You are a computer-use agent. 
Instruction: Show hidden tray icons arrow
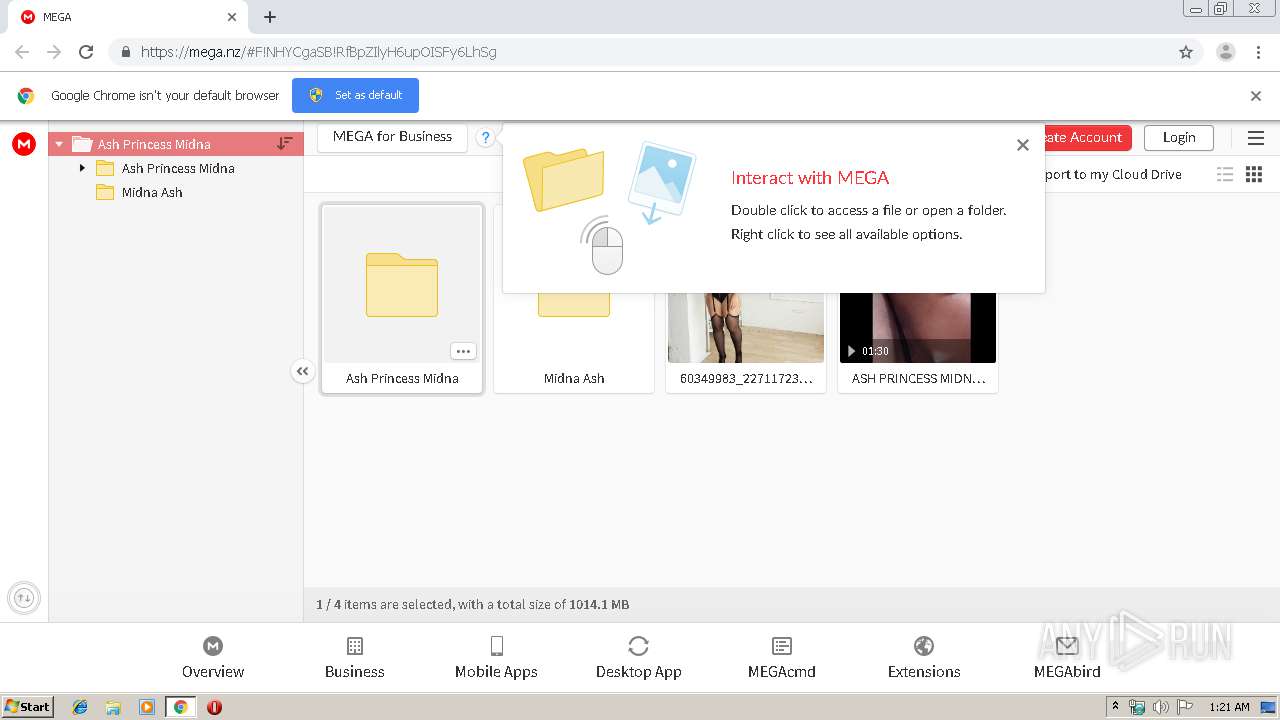click(x=1115, y=707)
